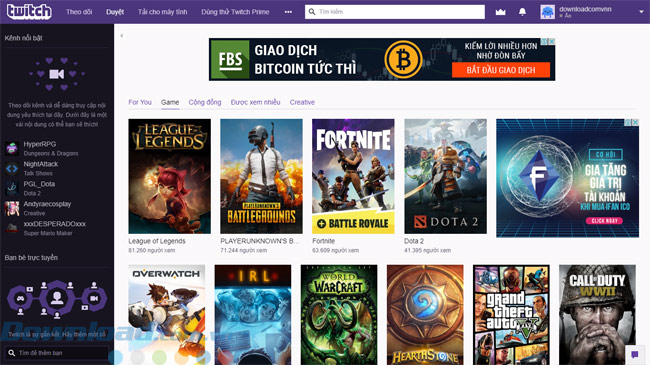Image resolution: width=650 pixels, height=365 pixels.
Task: Click the CLICK NGAY ad button
Action: coord(604,221)
